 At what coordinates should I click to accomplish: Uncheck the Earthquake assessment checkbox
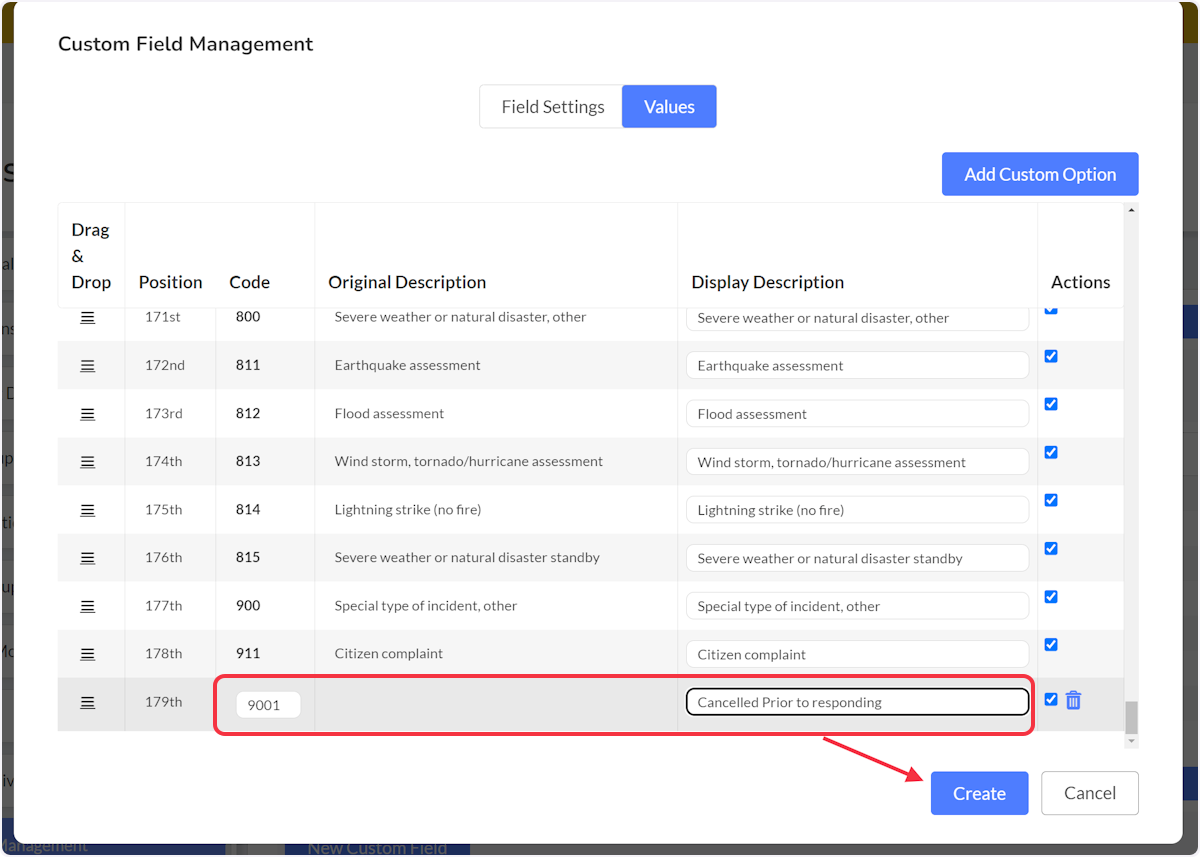point(1051,356)
